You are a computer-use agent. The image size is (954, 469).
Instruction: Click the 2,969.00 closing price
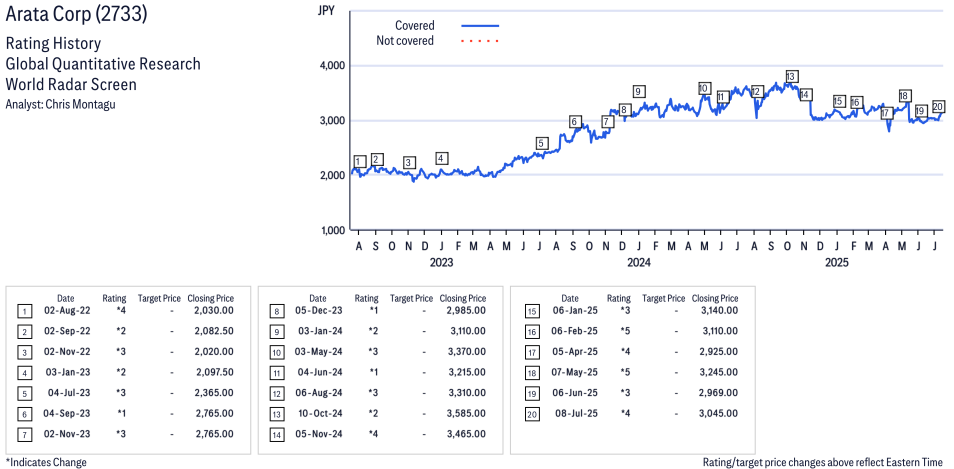point(719,393)
